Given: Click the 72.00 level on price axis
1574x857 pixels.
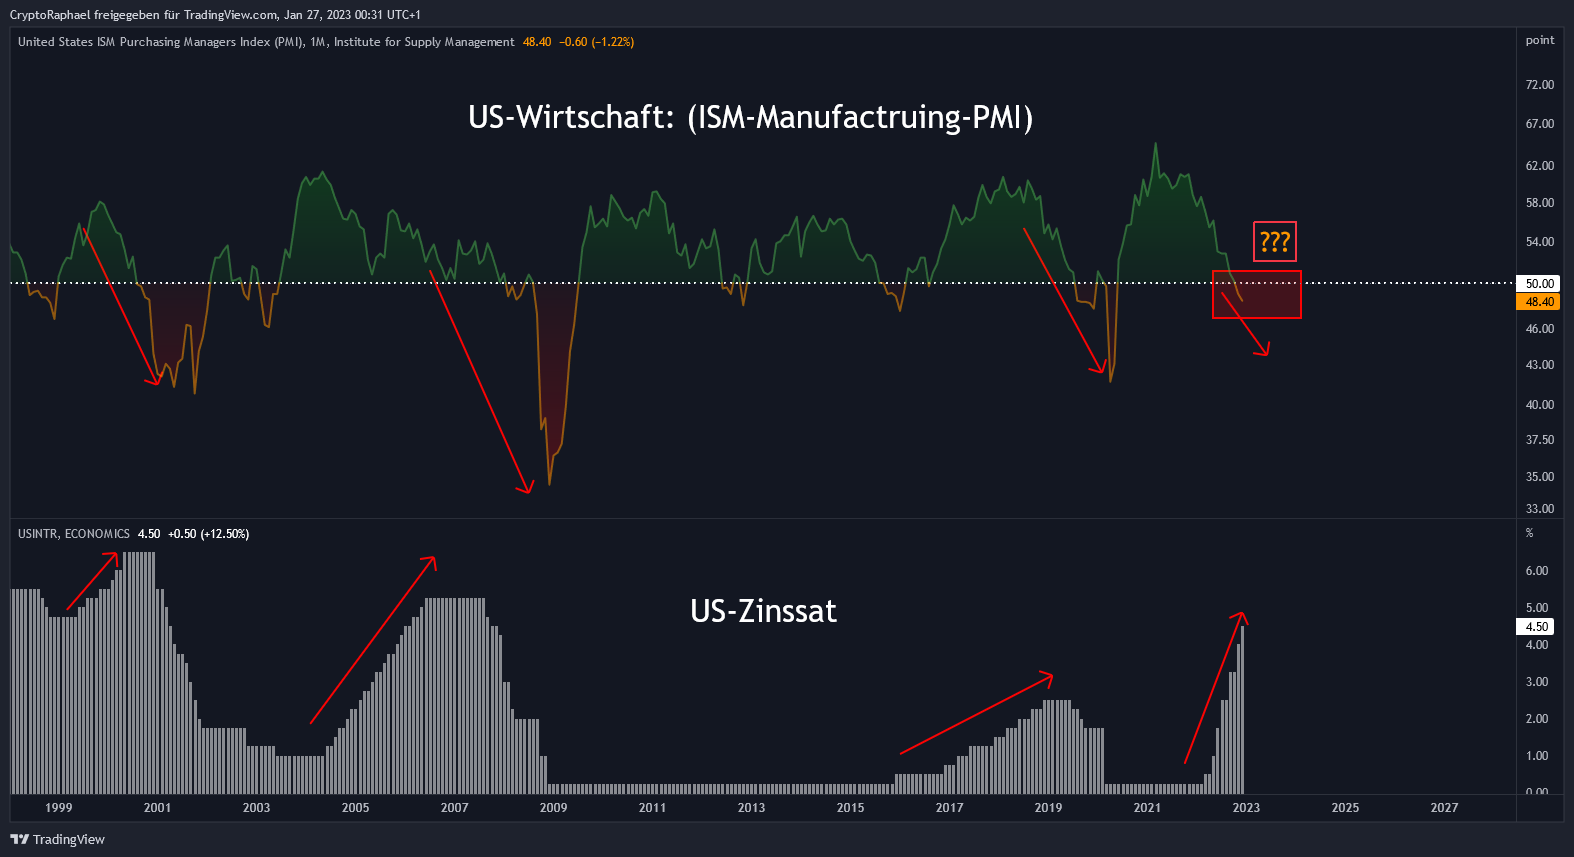Looking at the screenshot, I should [x=1540, y=85].
